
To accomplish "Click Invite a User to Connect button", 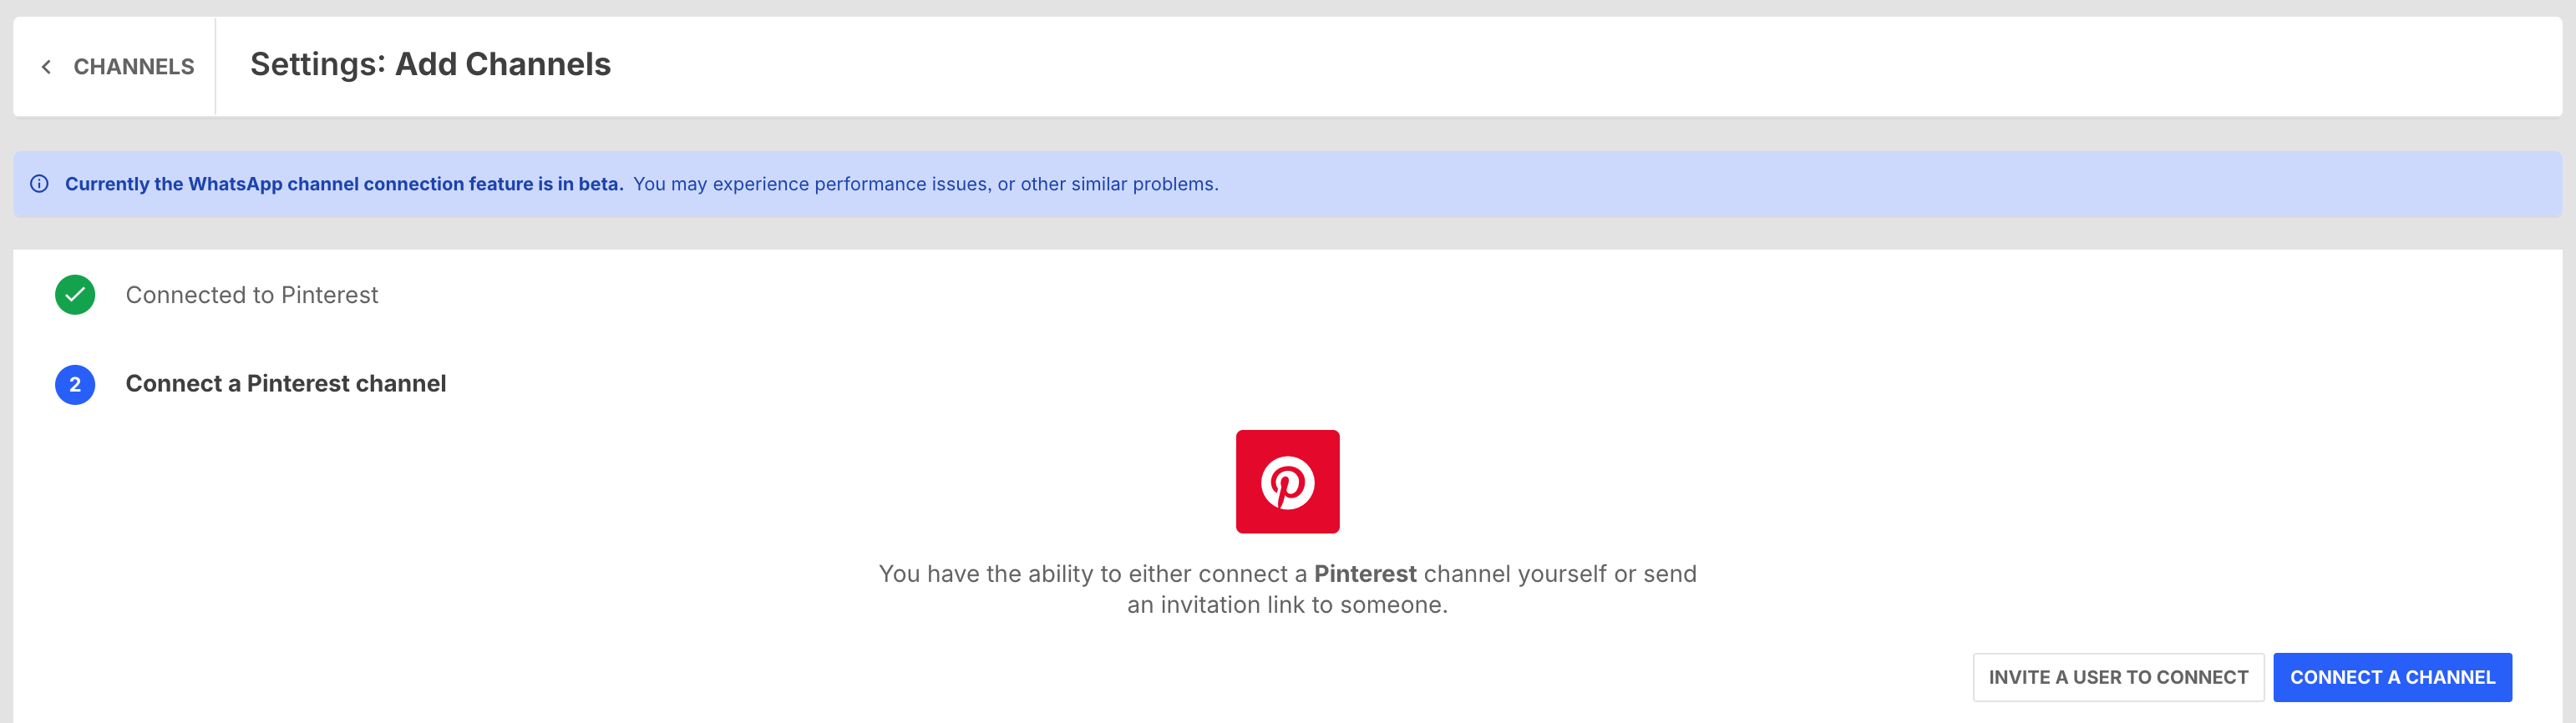I will [x=2118, y=677].
